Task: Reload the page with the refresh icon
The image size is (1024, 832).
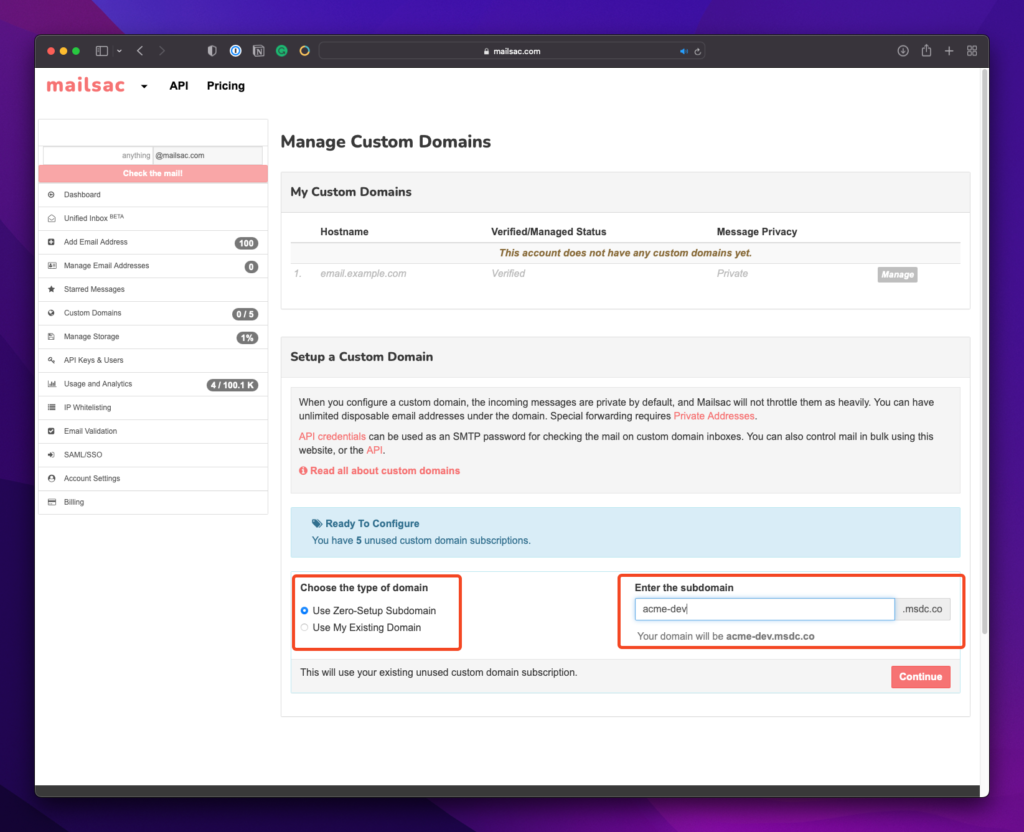Action: tap(698, 52)
